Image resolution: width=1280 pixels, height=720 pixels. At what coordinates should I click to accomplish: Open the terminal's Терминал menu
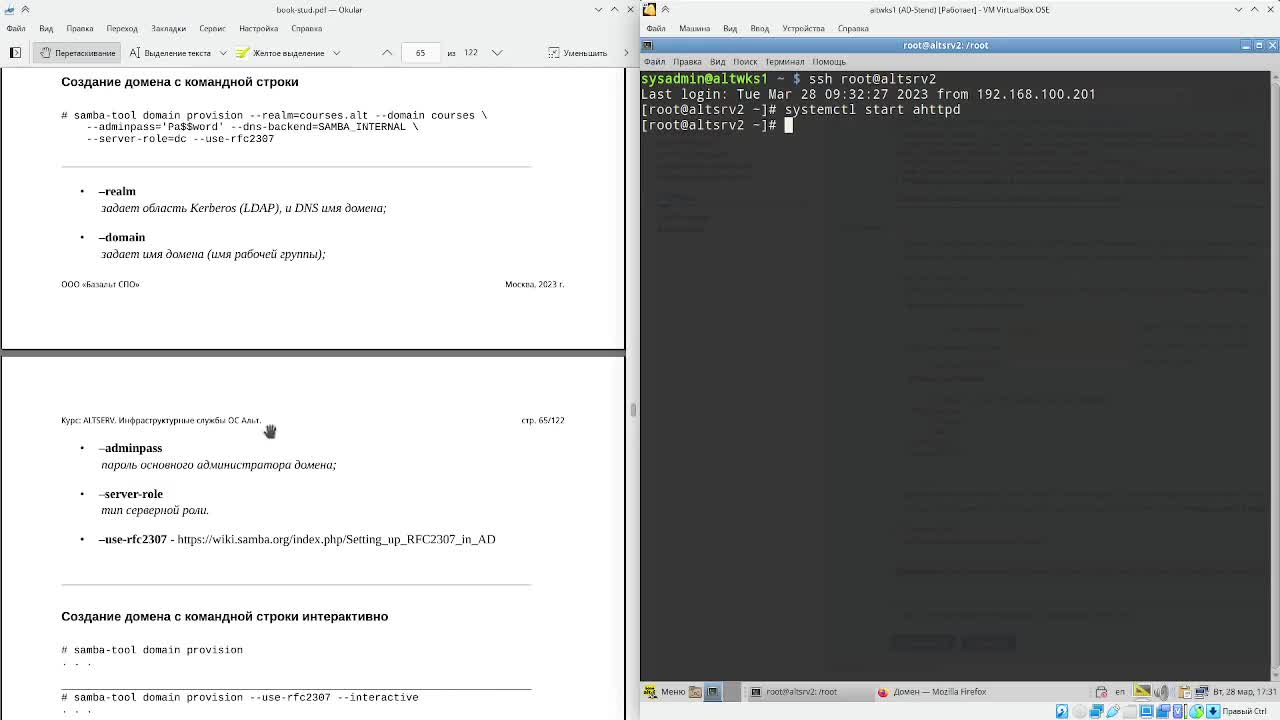pyautogui.click(x=784, y=61)
